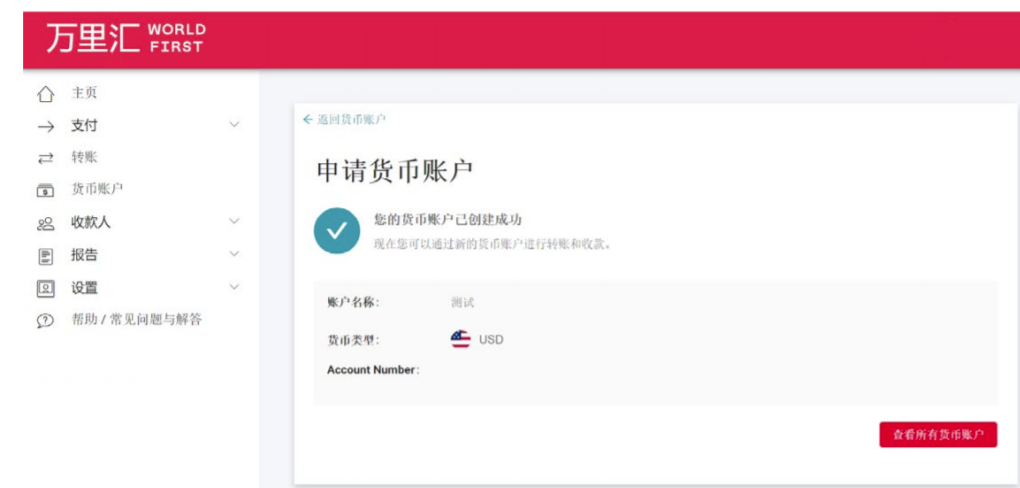Click the currency account icon beside 货币账户
Screen dimensions: 1020x488
click(45, 190)
